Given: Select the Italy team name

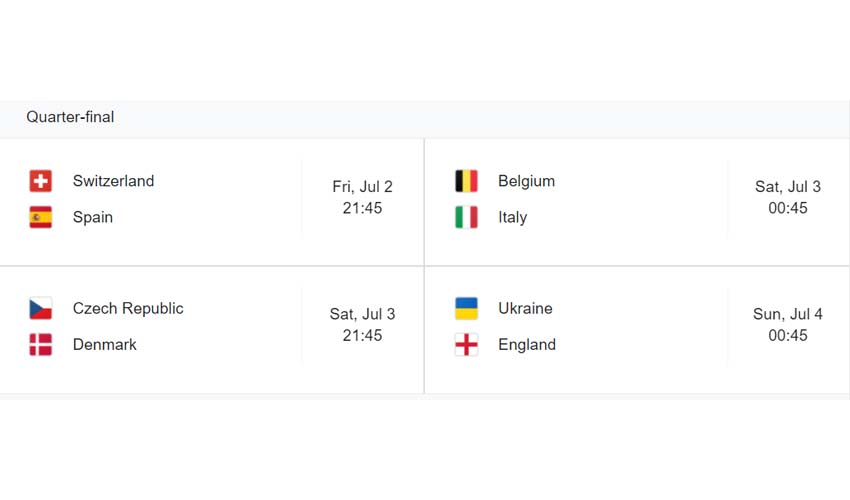Looking at the screenshot, I should click(512, 217).
